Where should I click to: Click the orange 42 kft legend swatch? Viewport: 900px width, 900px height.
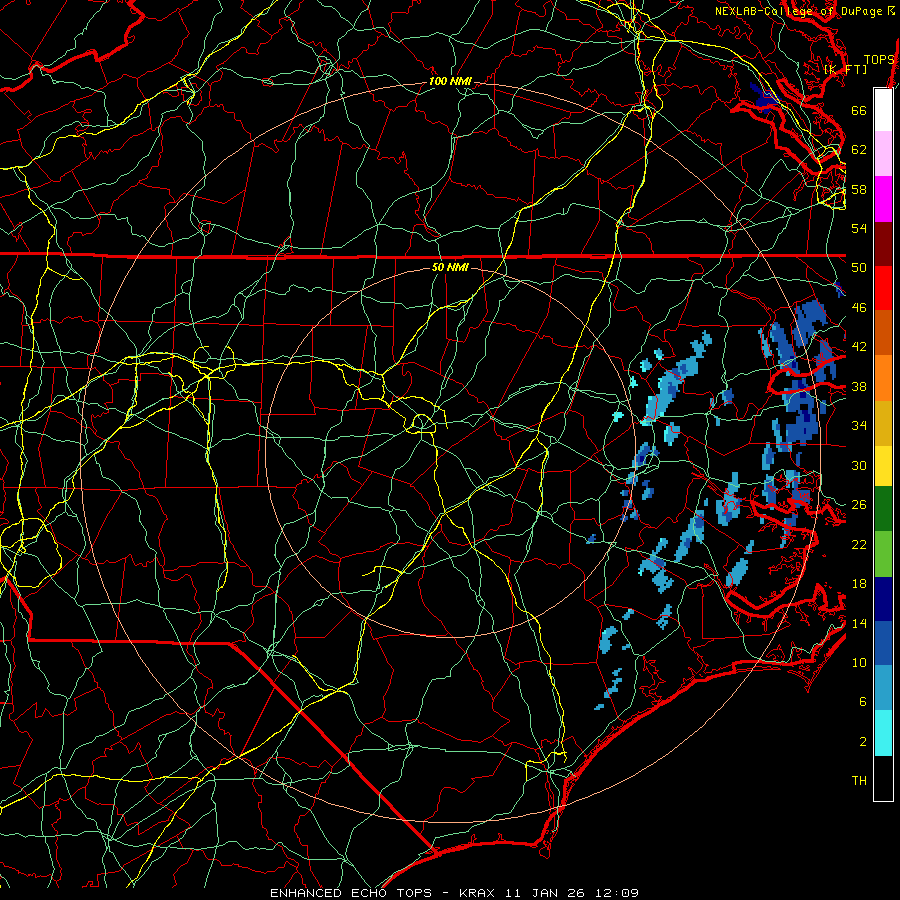click(883, 378)
